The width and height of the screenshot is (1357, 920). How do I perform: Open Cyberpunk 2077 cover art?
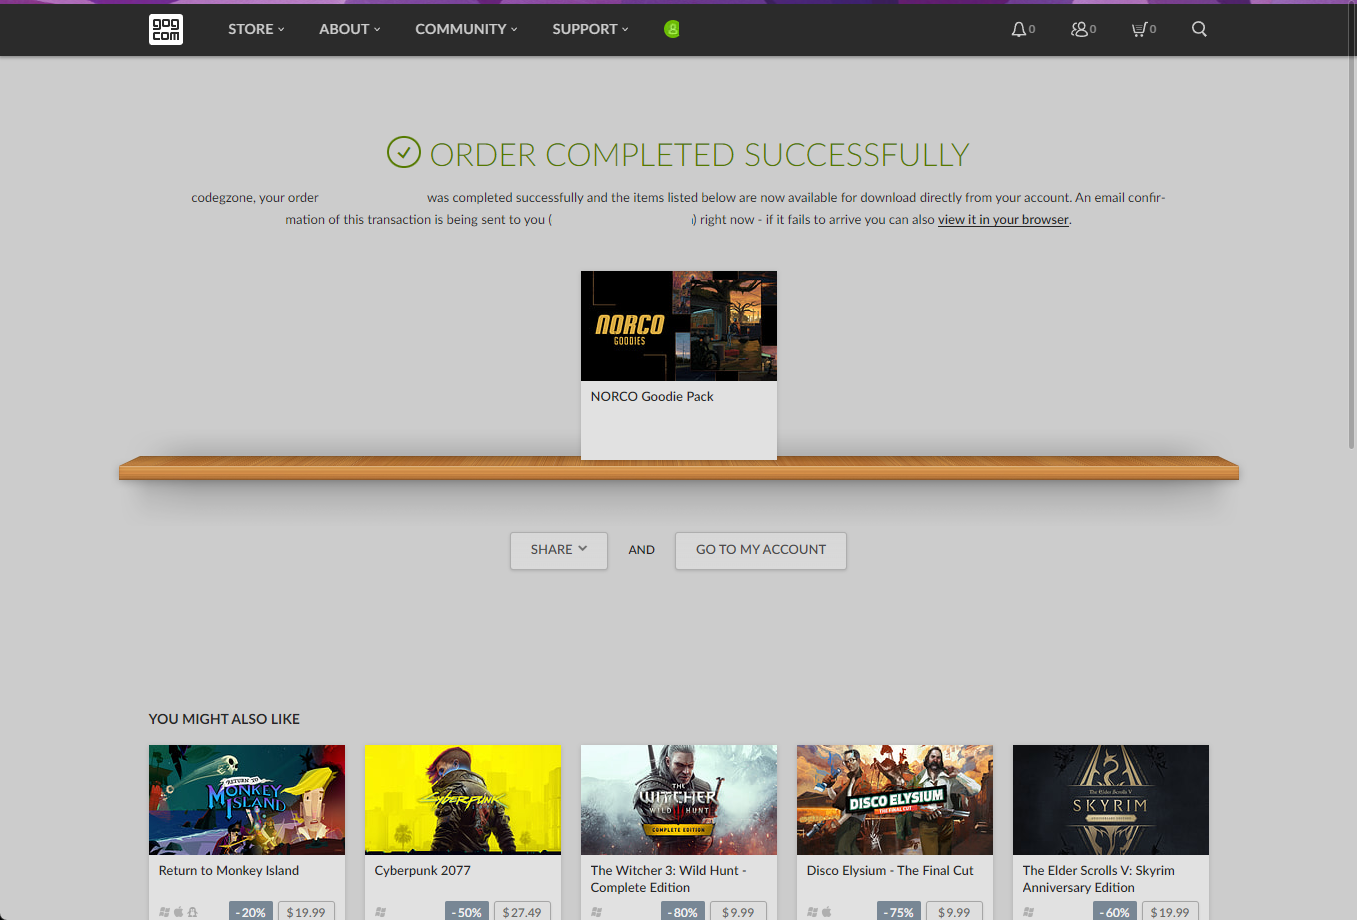point(463,800)
